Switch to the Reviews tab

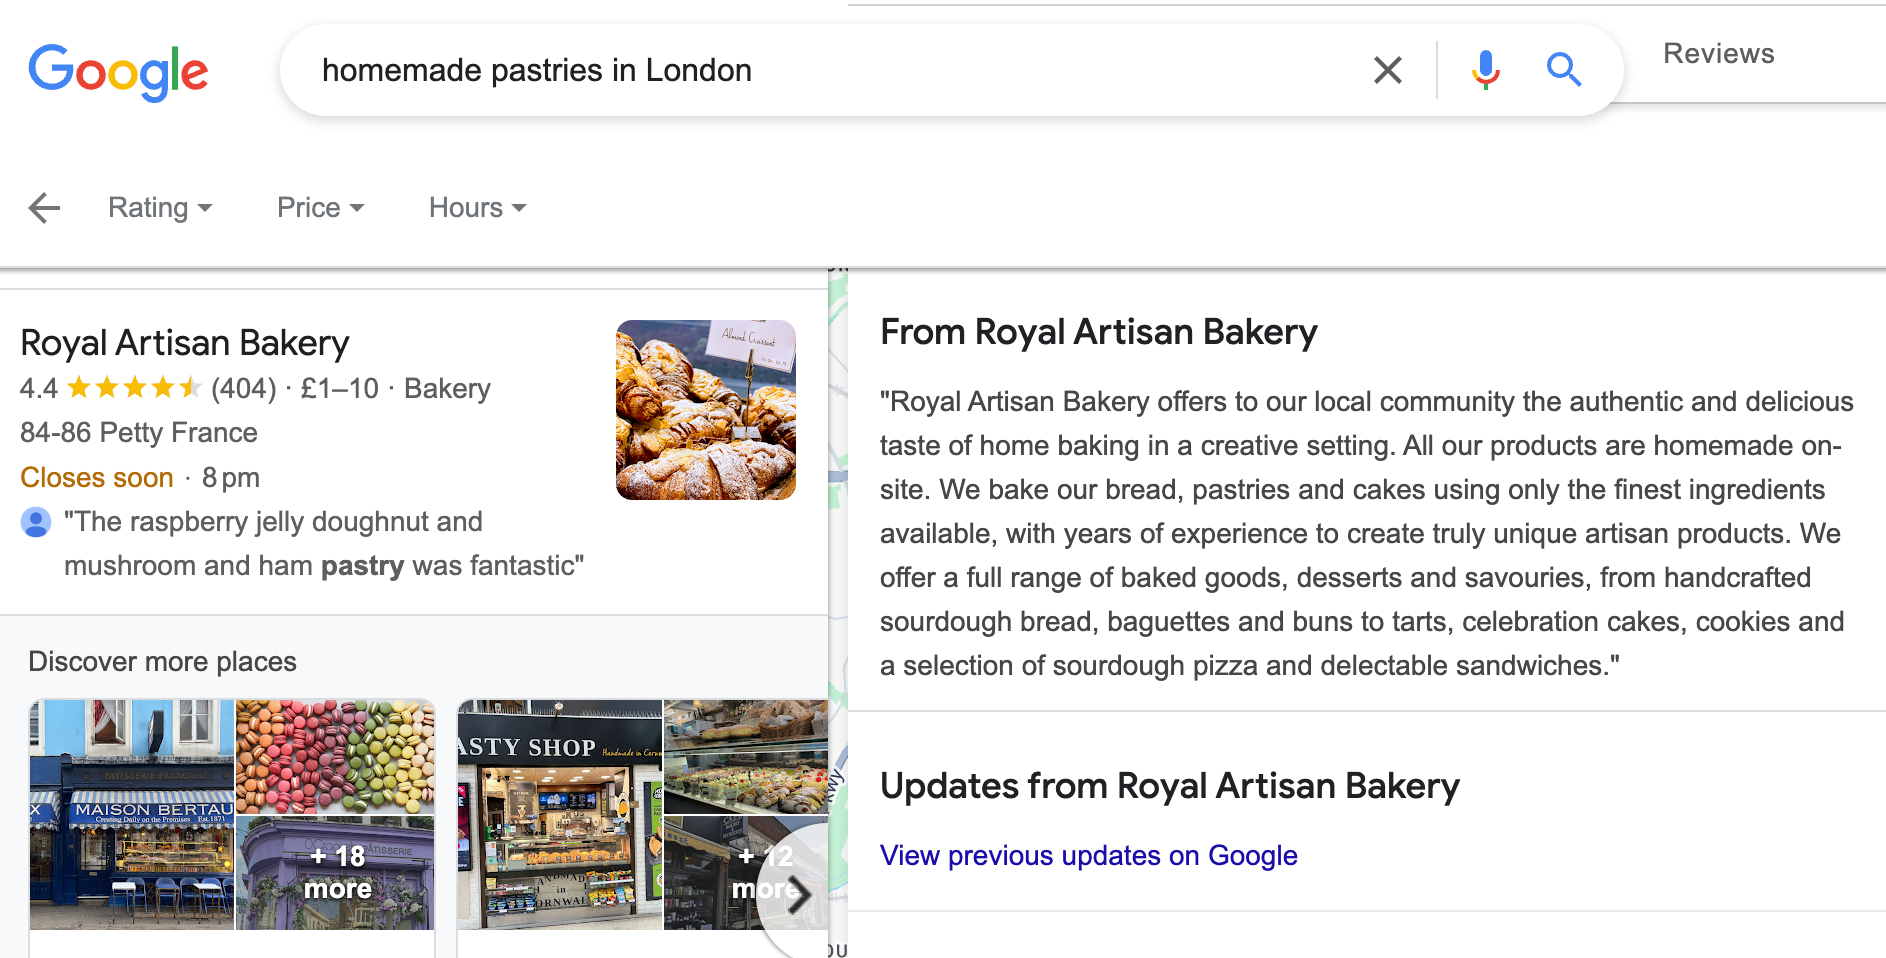coord(1718,54)
